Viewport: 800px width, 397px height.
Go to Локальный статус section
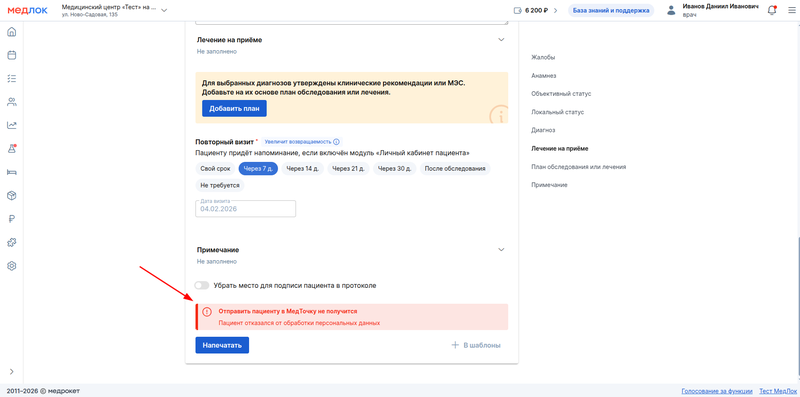click(x=558, y=112)
